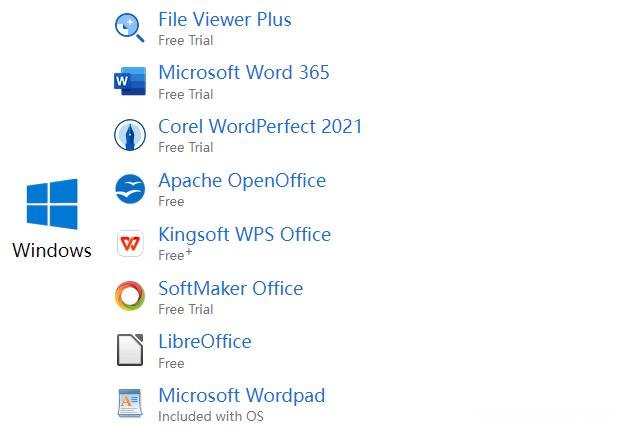Viewport: 622px width, 429px height.
Task: Click the Corel WordPerfect pen nib icon
Action: pyautogui.click(x=130, y=135)
